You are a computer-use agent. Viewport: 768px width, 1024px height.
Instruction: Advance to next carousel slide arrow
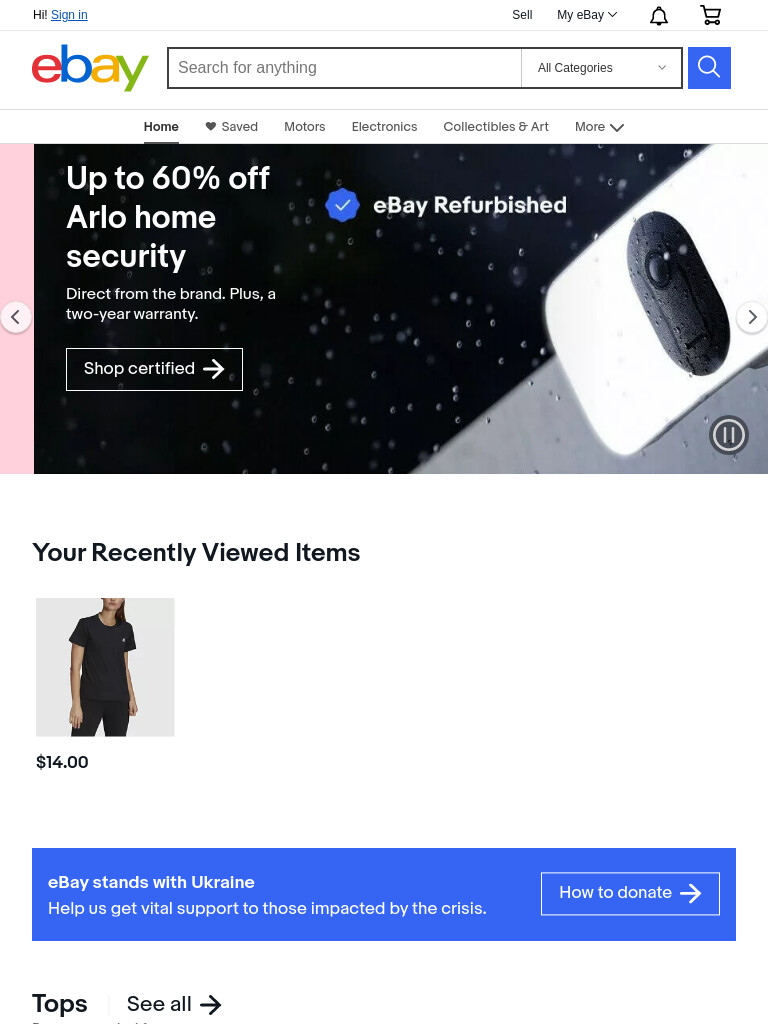752,317
